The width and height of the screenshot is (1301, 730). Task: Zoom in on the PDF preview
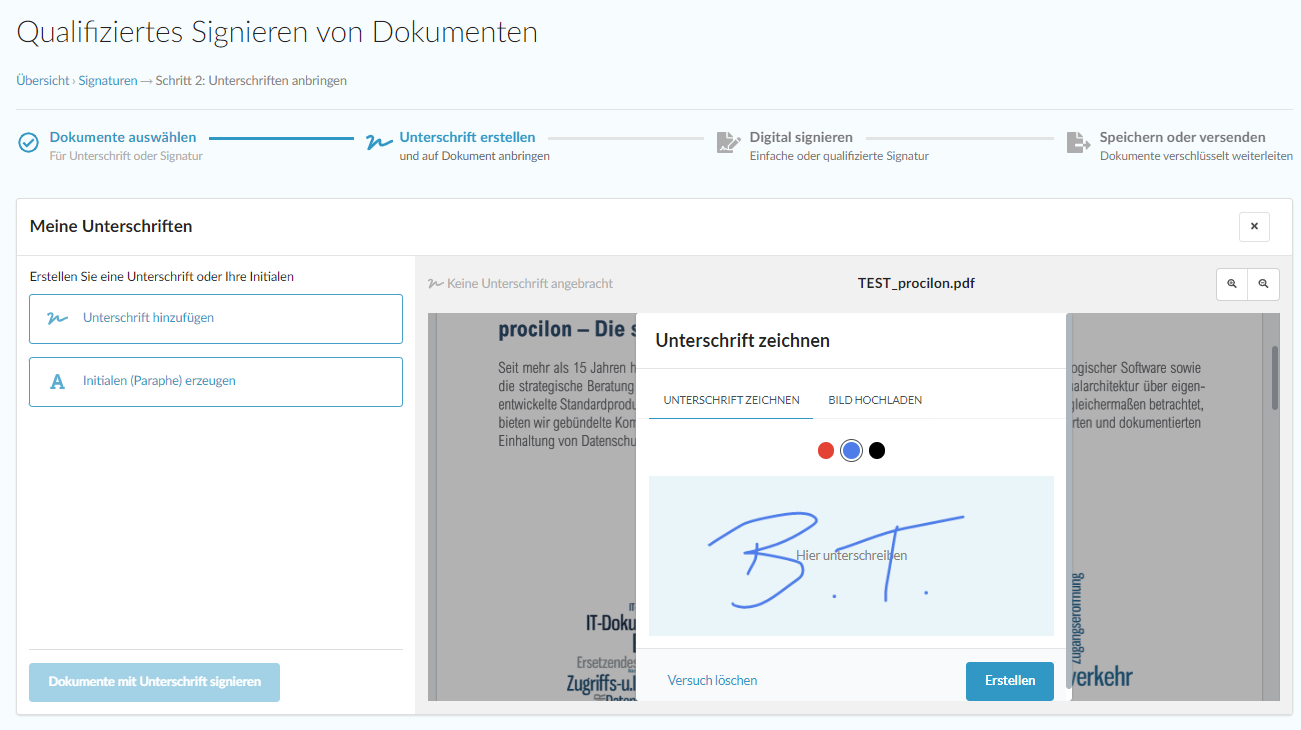point(1232,284)
